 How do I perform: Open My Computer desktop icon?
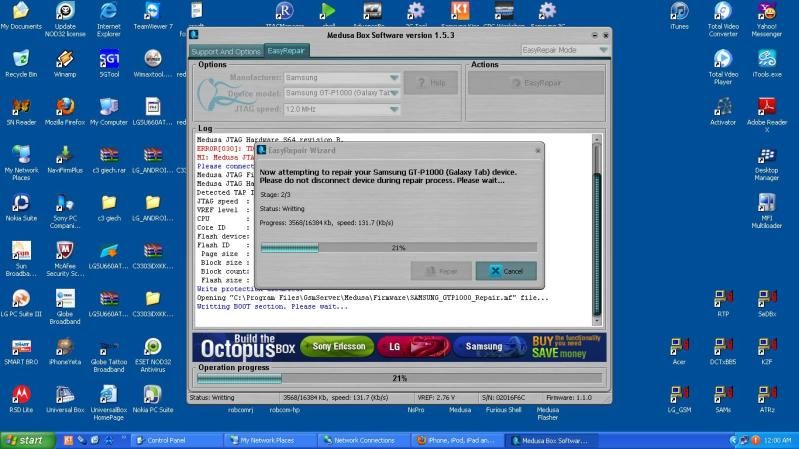coord(109,111)
